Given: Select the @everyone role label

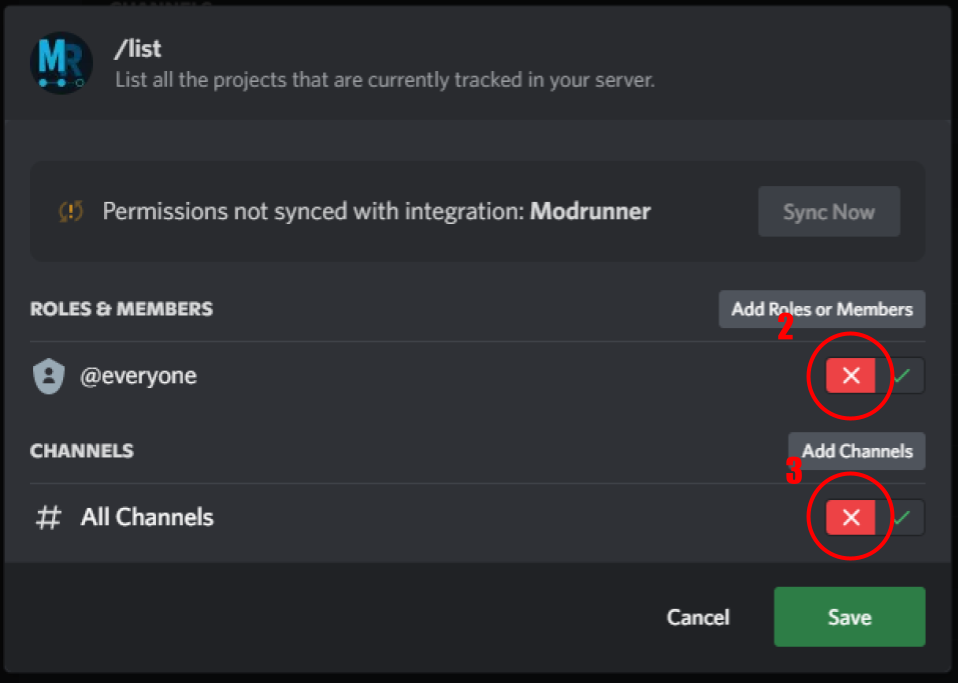Looking at the screenshot, I should pyautogui.click(x=138, y=377).
